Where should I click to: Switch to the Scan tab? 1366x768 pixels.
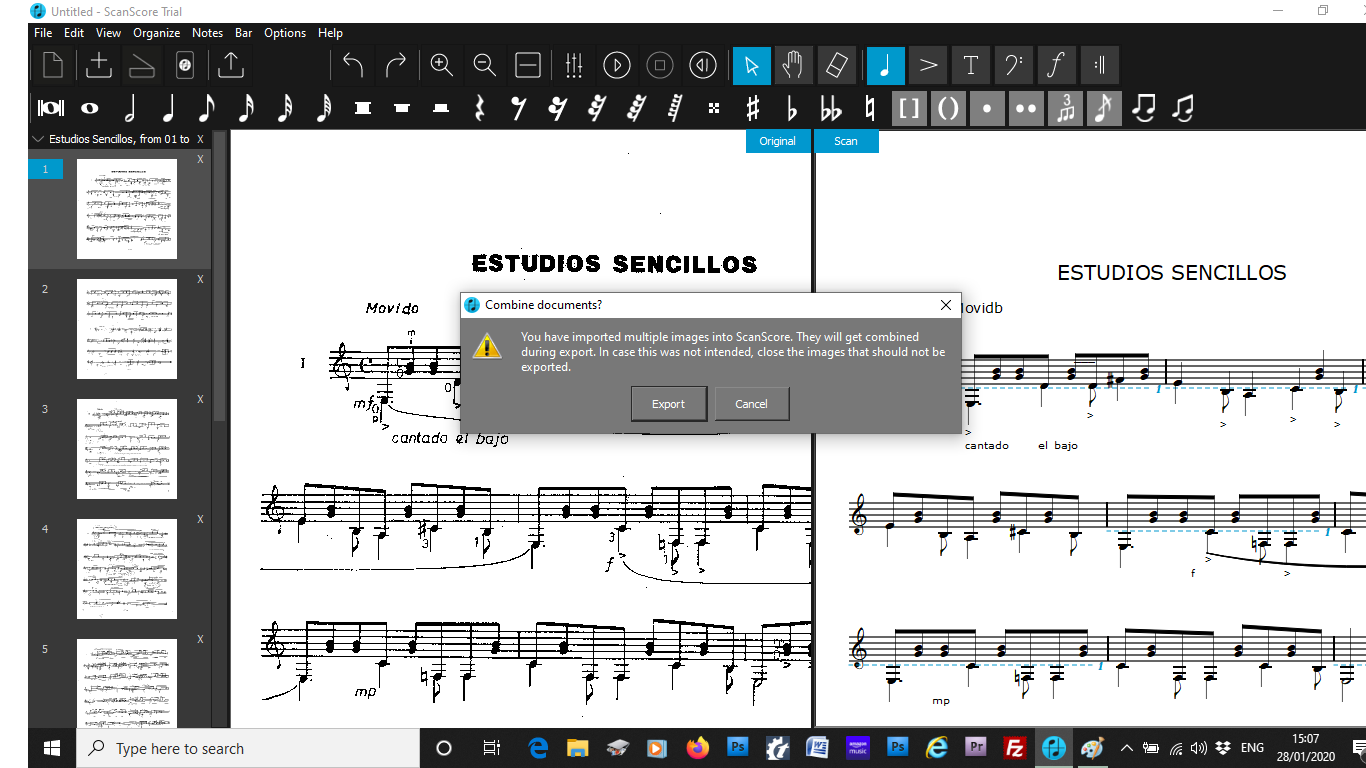coord(846,141)
